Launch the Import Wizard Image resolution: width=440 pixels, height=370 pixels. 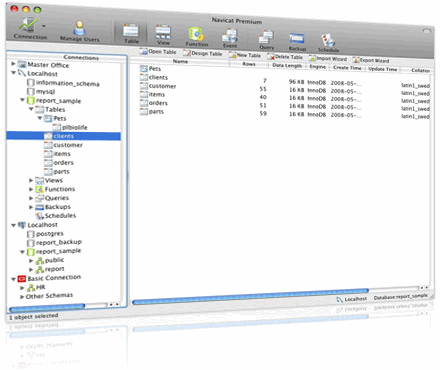click(328, 59)
